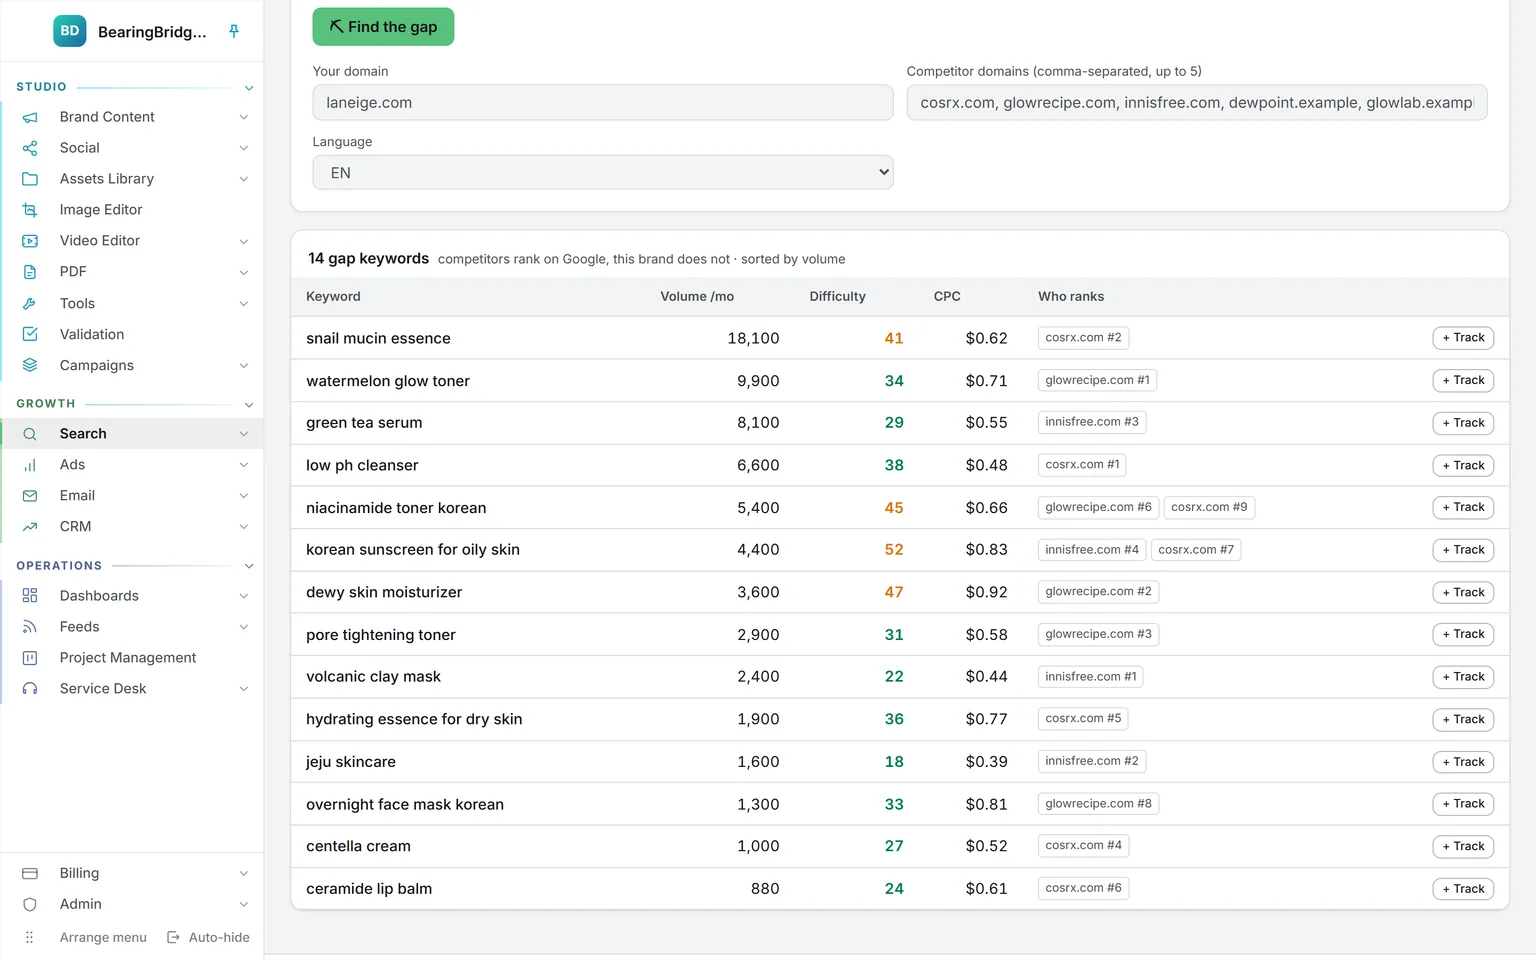The width and height of the screenshot is (1536, 960).
Task: Collapse the OPERATIONS section
Action: (x=249, y=566)
